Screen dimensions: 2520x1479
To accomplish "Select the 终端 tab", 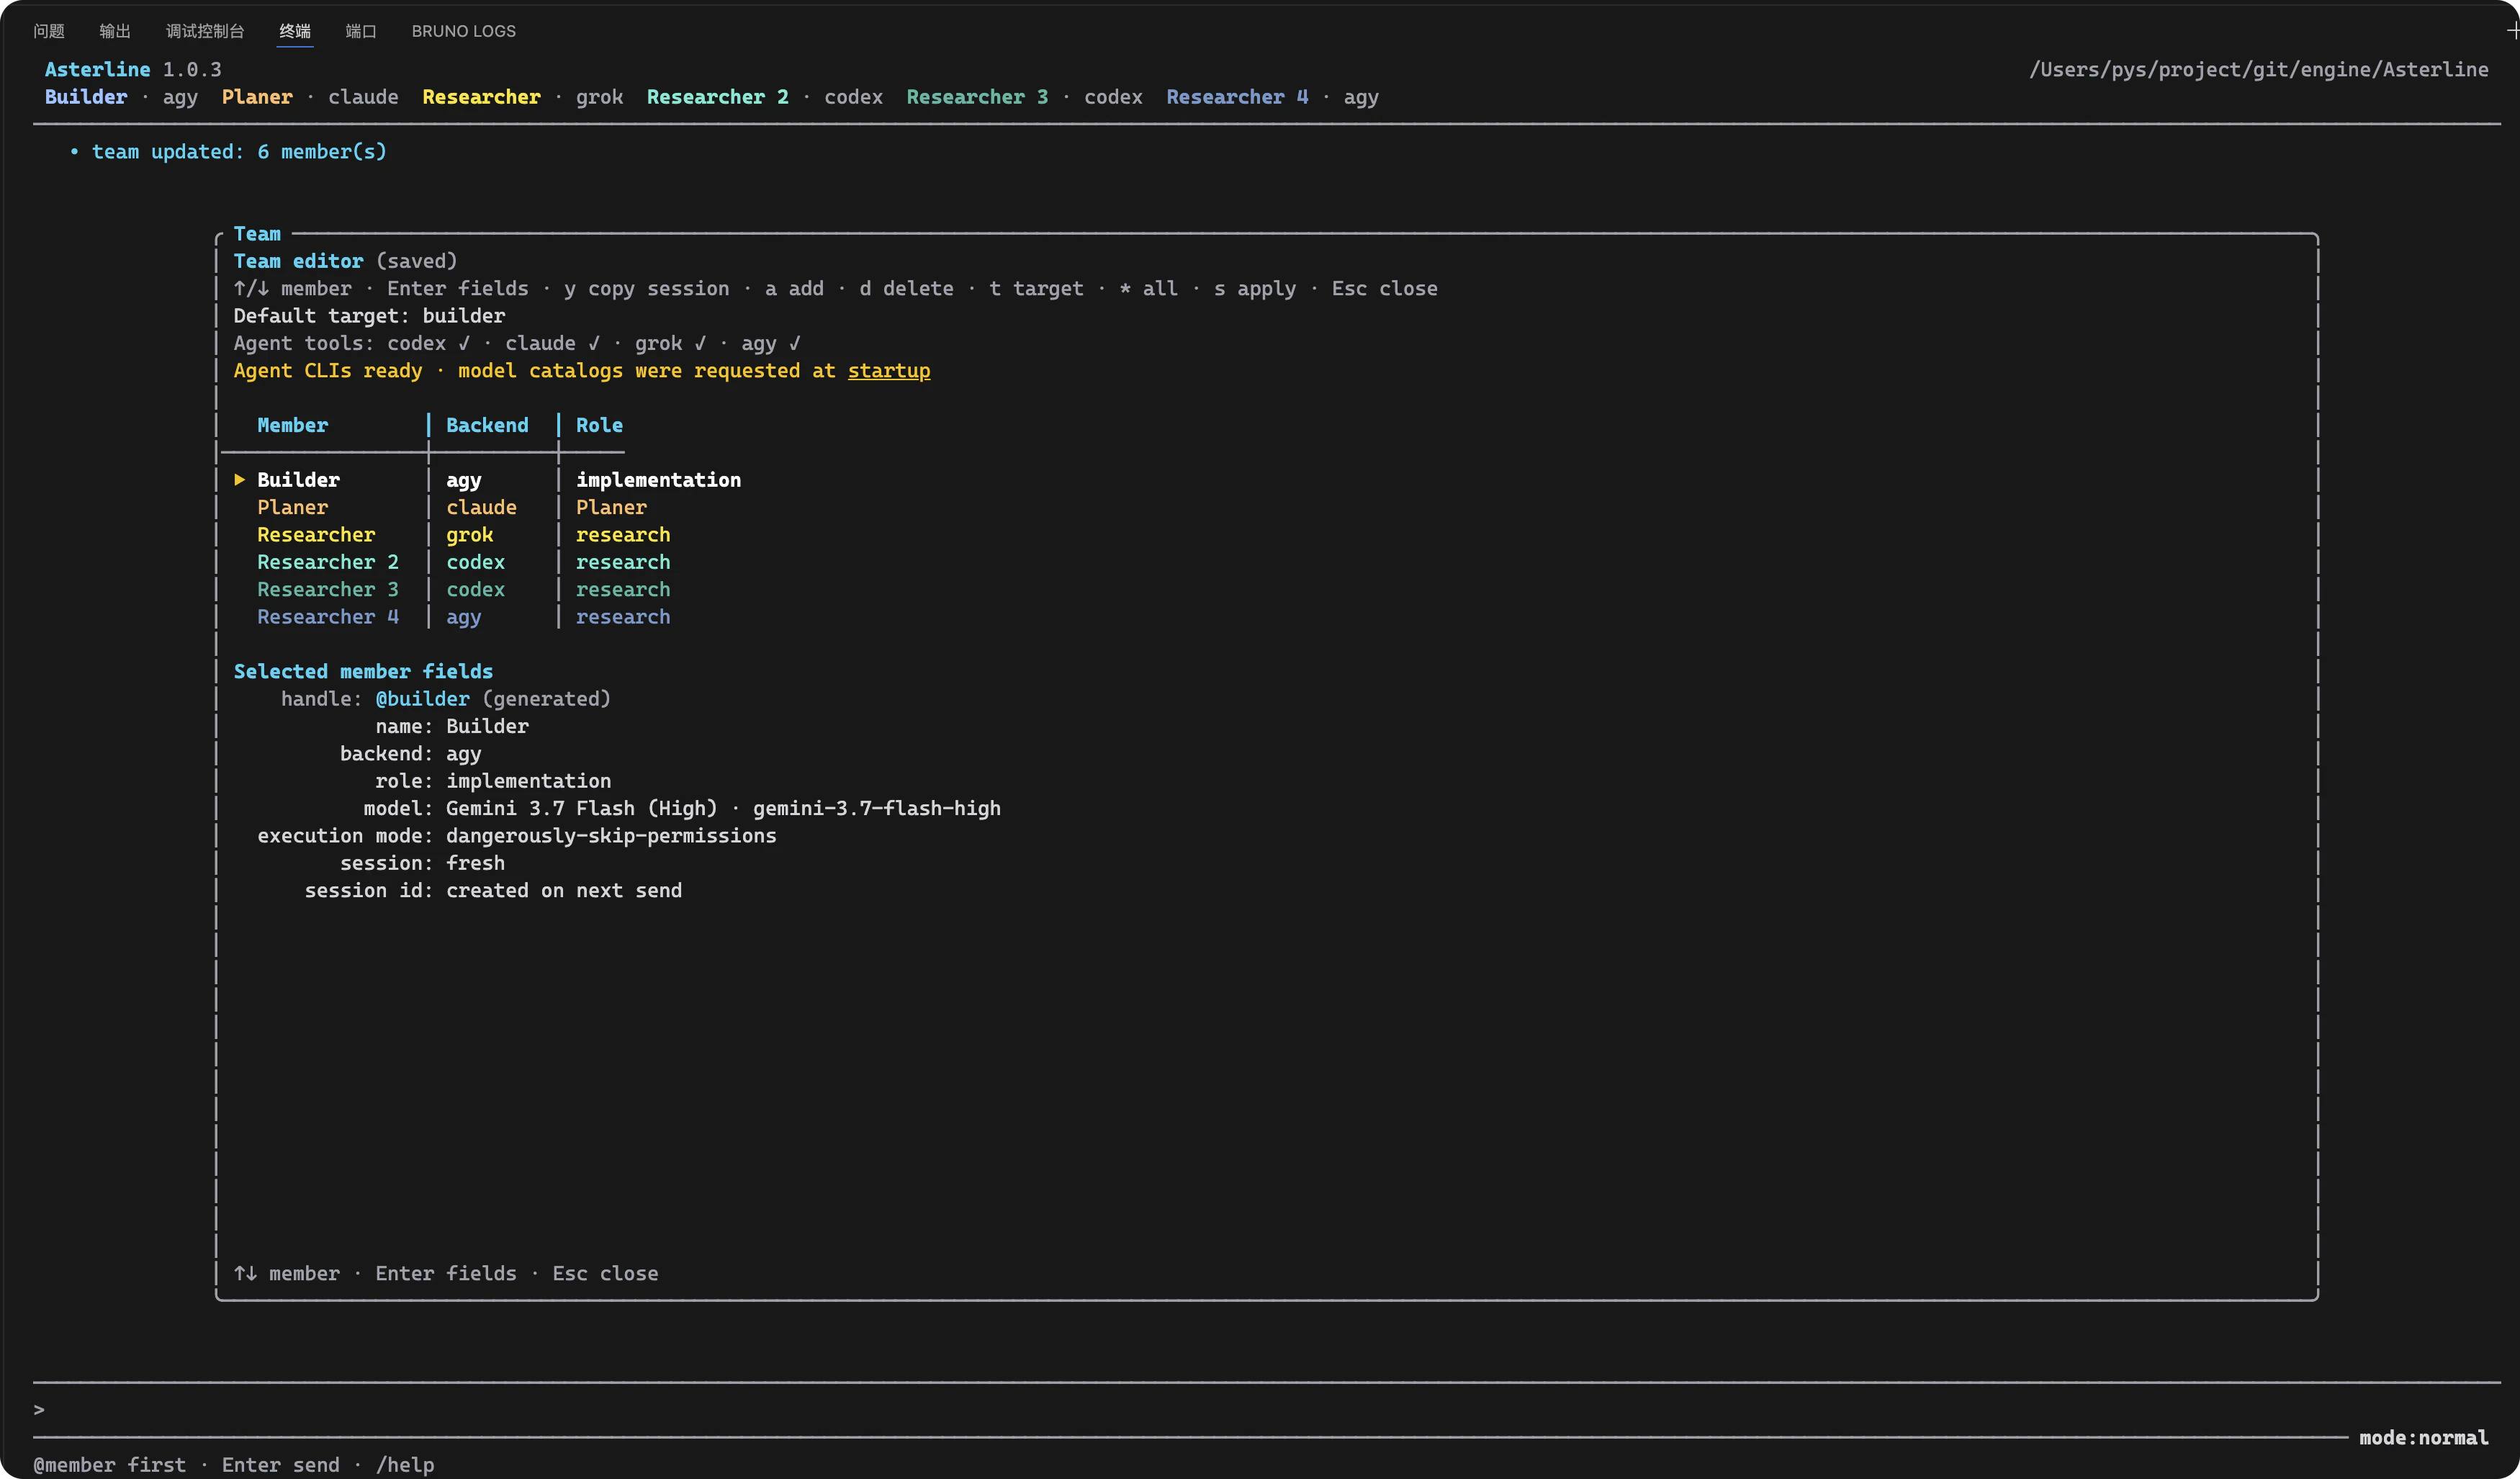I will point(295,31).
